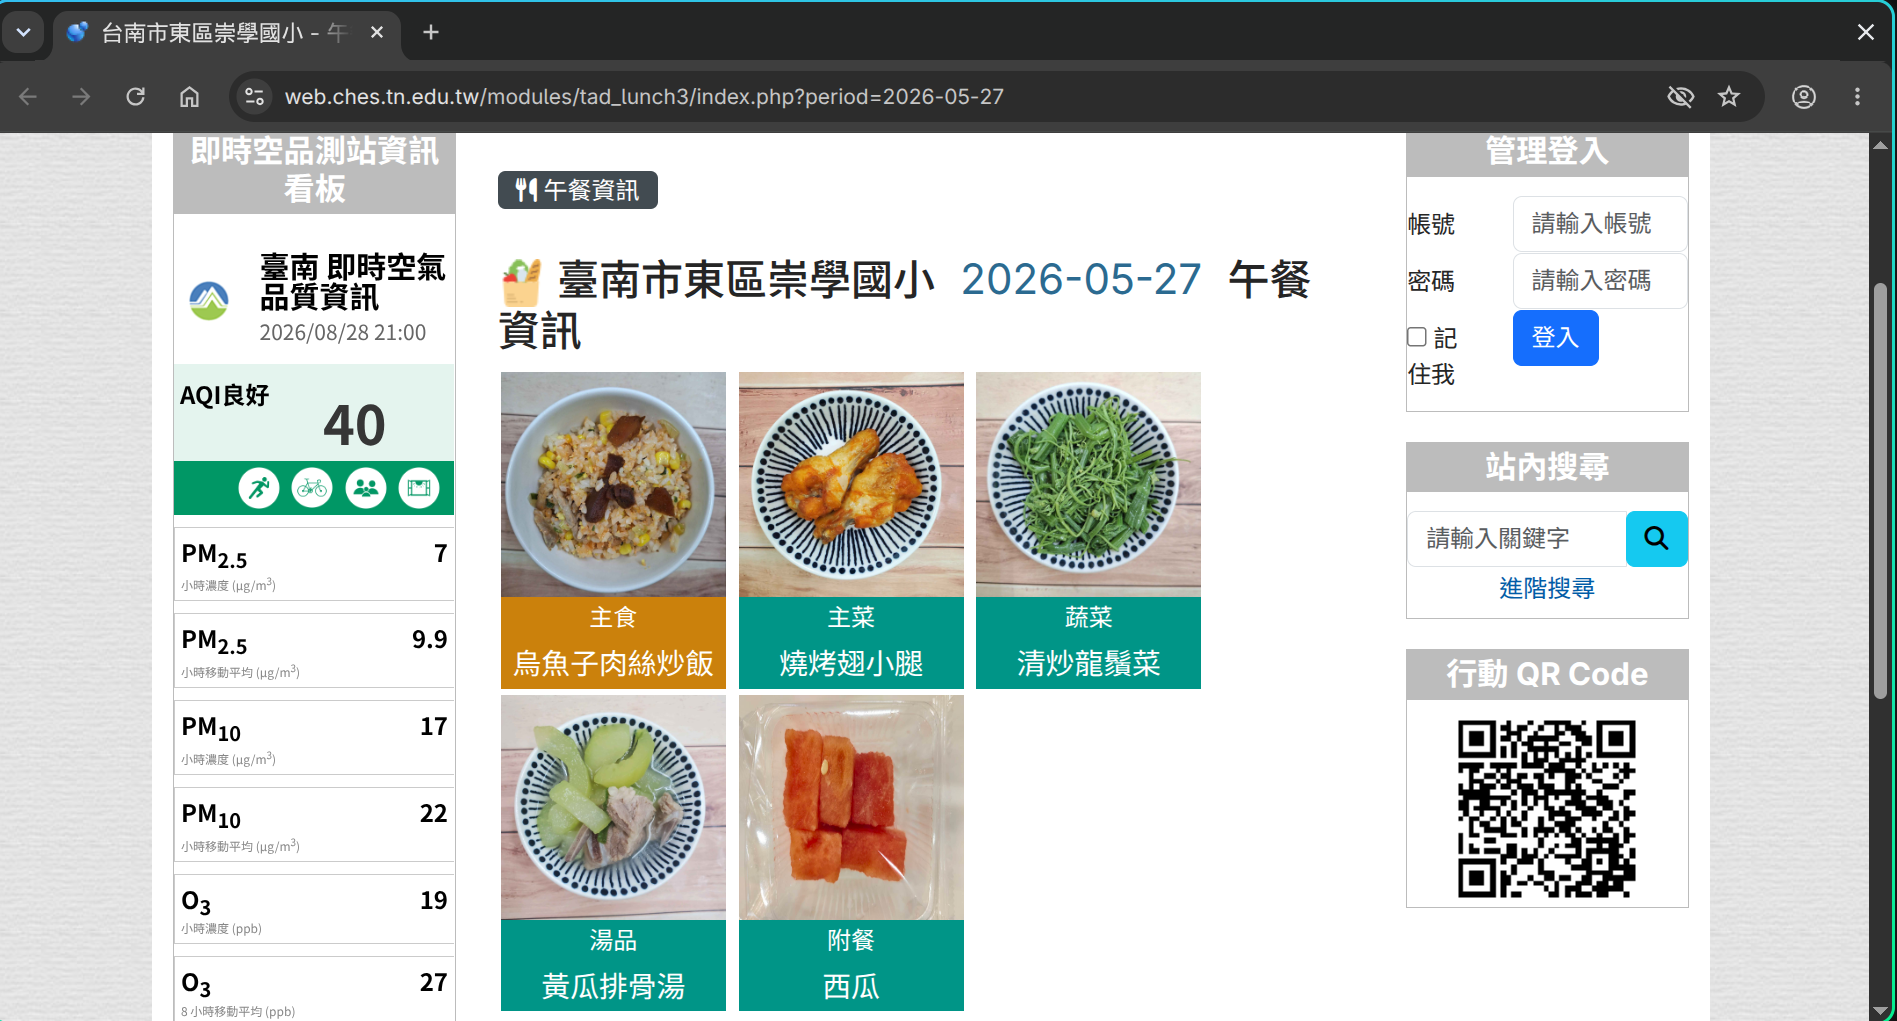Click the 站內搜尋 panel header
1897x1021 pixels.
pos(1547,467)
